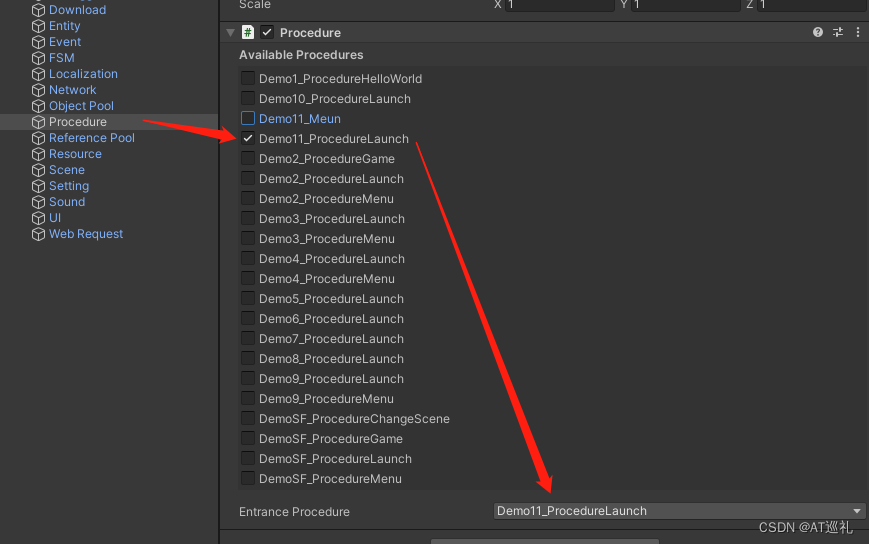Select Localization in the hierarchy

click(83, 74)
